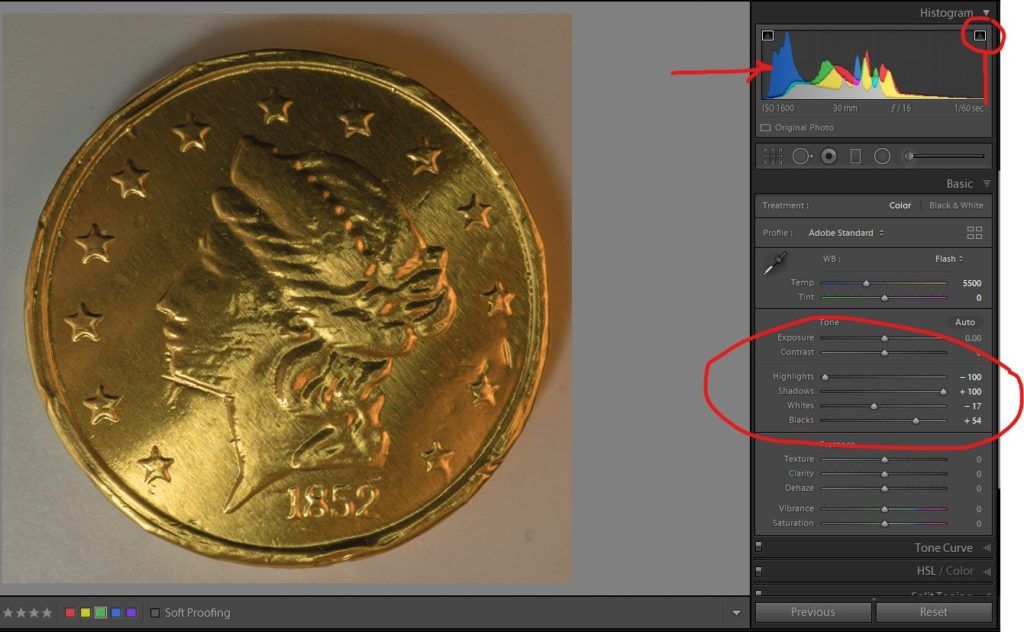This screenshot has width=1024, height=632.
Task: Open the WB preset dropdown showing Flash
Action: (x=948, y=259)
